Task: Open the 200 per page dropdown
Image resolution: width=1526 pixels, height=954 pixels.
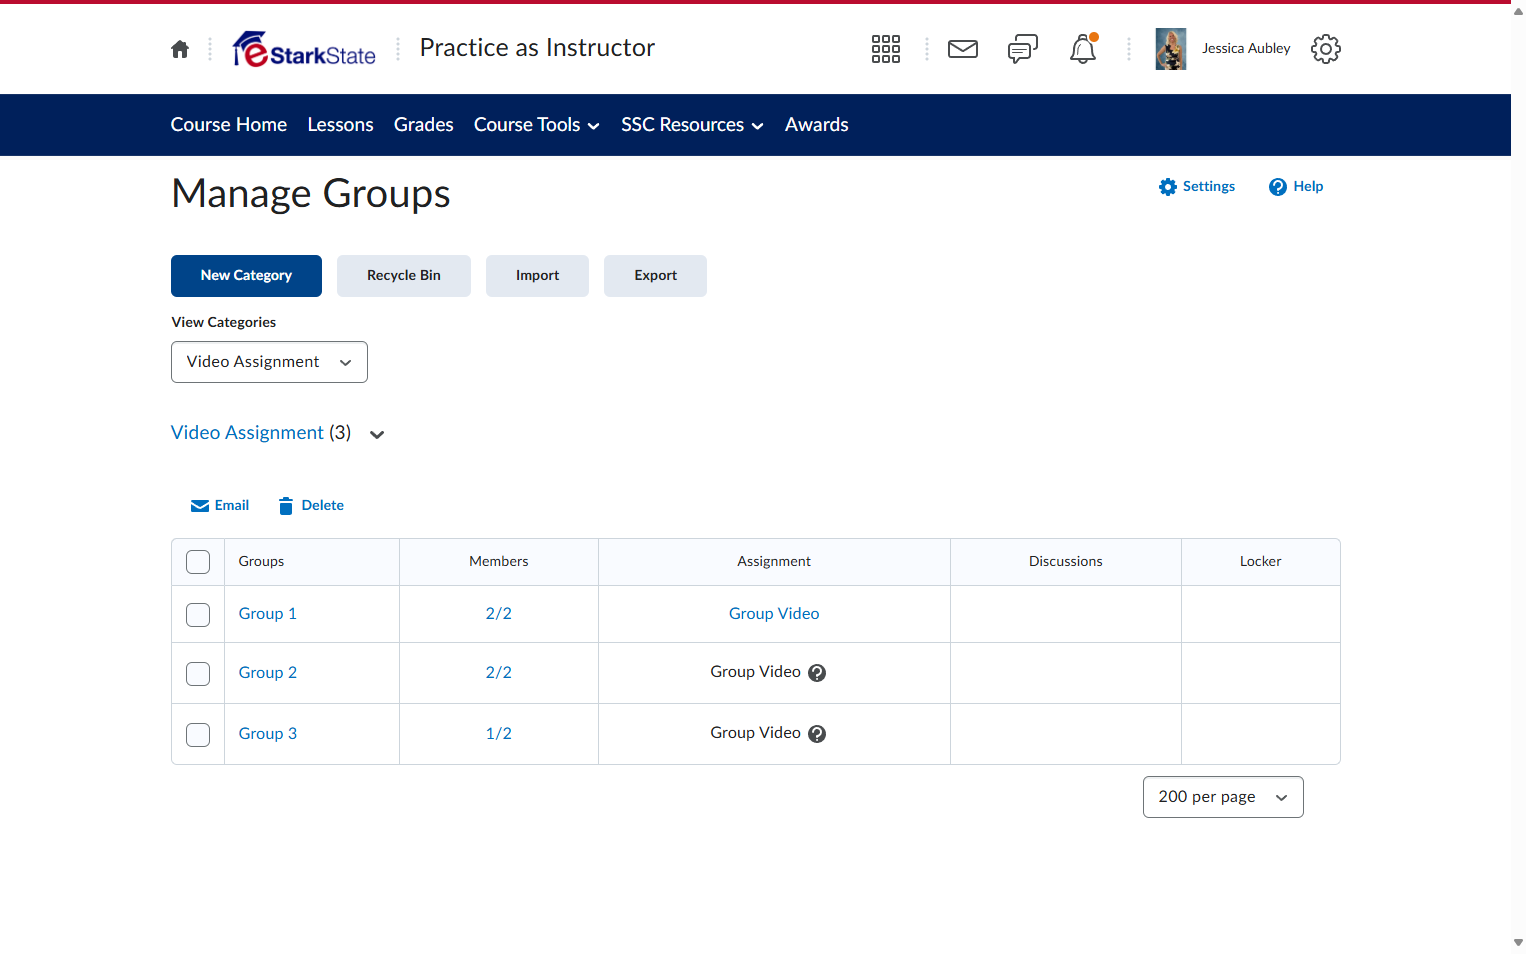Action: (x=1223, y=797)
